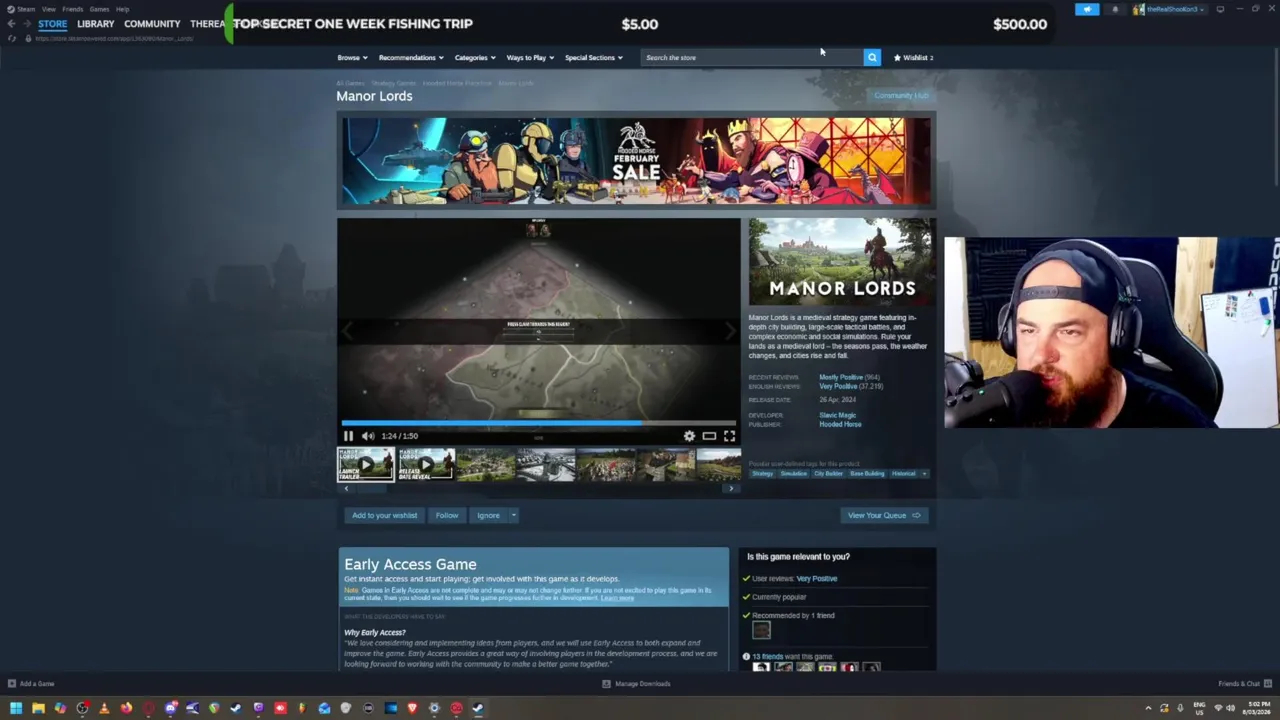Open Friends & Chat

pyautogui.click(x=1244, y=684)
